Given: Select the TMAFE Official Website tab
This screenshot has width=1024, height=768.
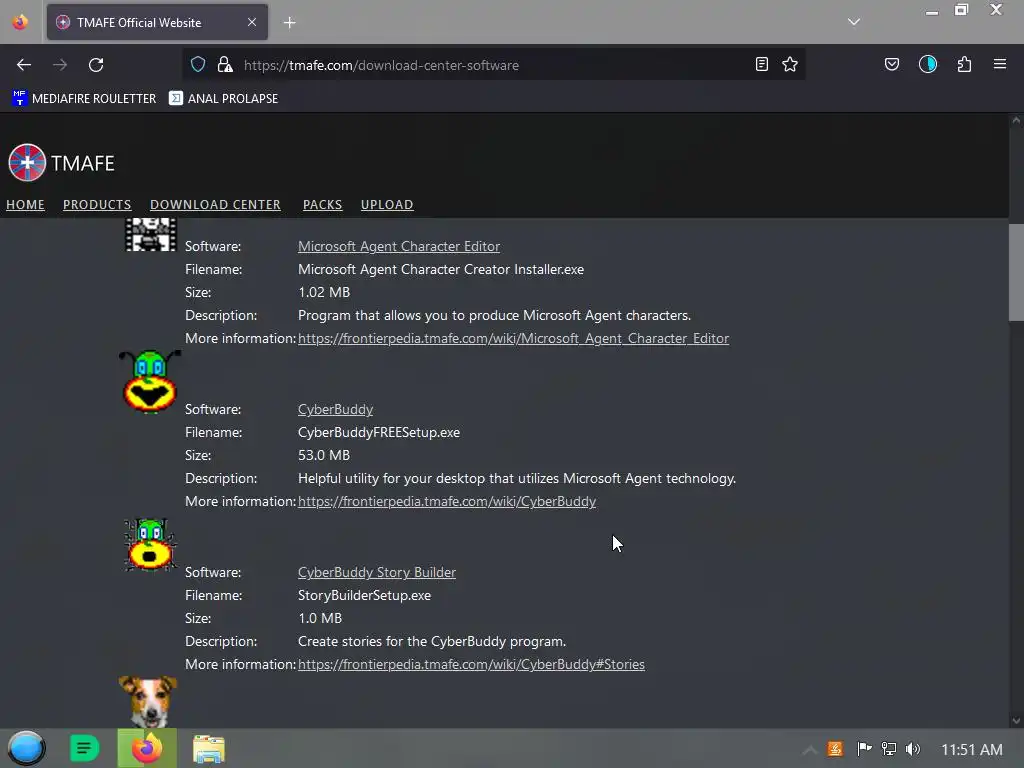Looking at the screenshot, I should [x=157, y=22].
